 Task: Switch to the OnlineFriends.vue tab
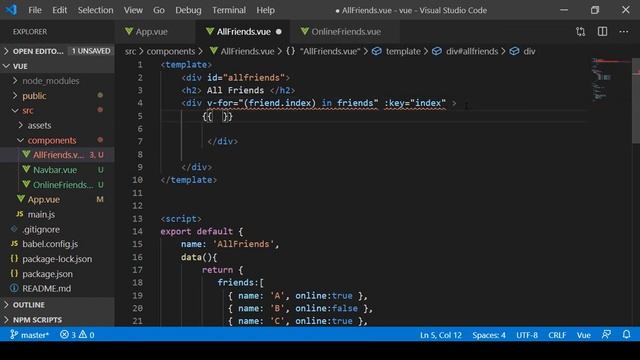[345, 31]
